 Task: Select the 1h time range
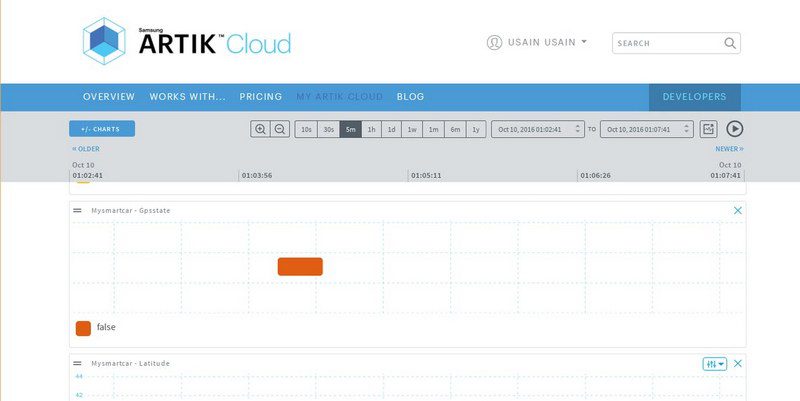tap(371, 130)
